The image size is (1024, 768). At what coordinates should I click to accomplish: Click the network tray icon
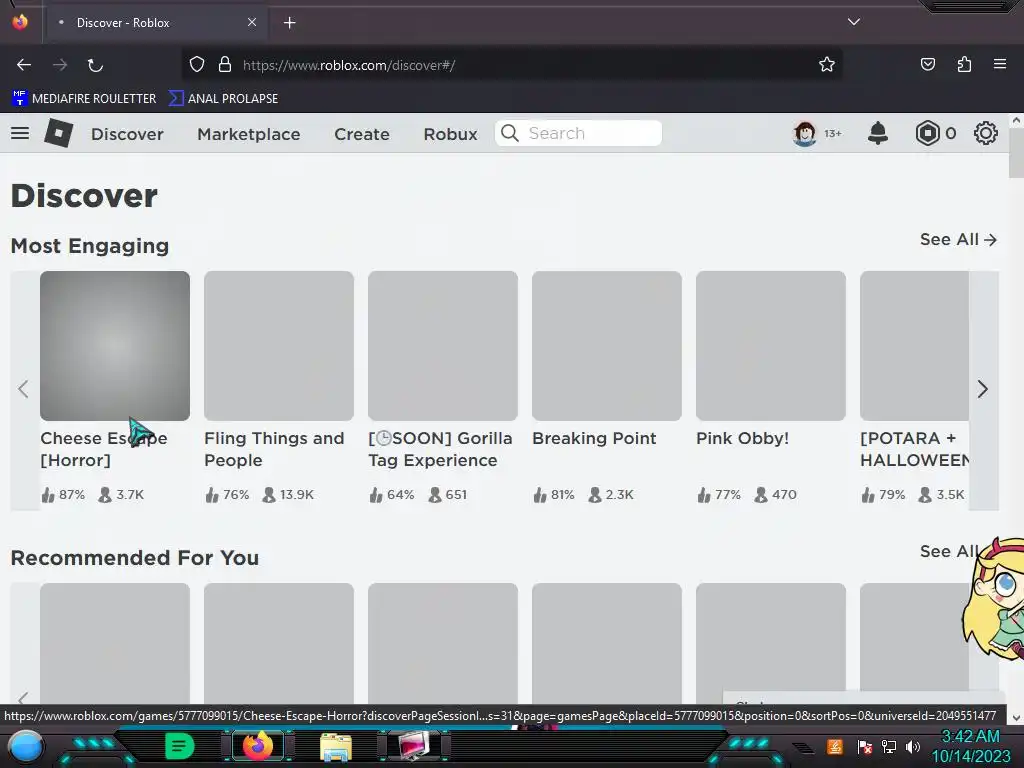coord(888,746)
